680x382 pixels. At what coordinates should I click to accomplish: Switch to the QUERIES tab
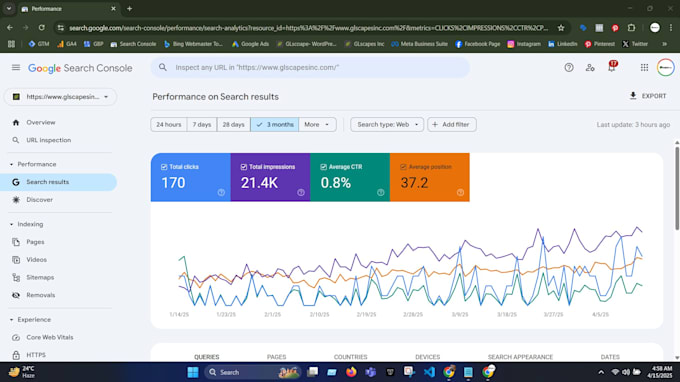(x=206, y=357)
